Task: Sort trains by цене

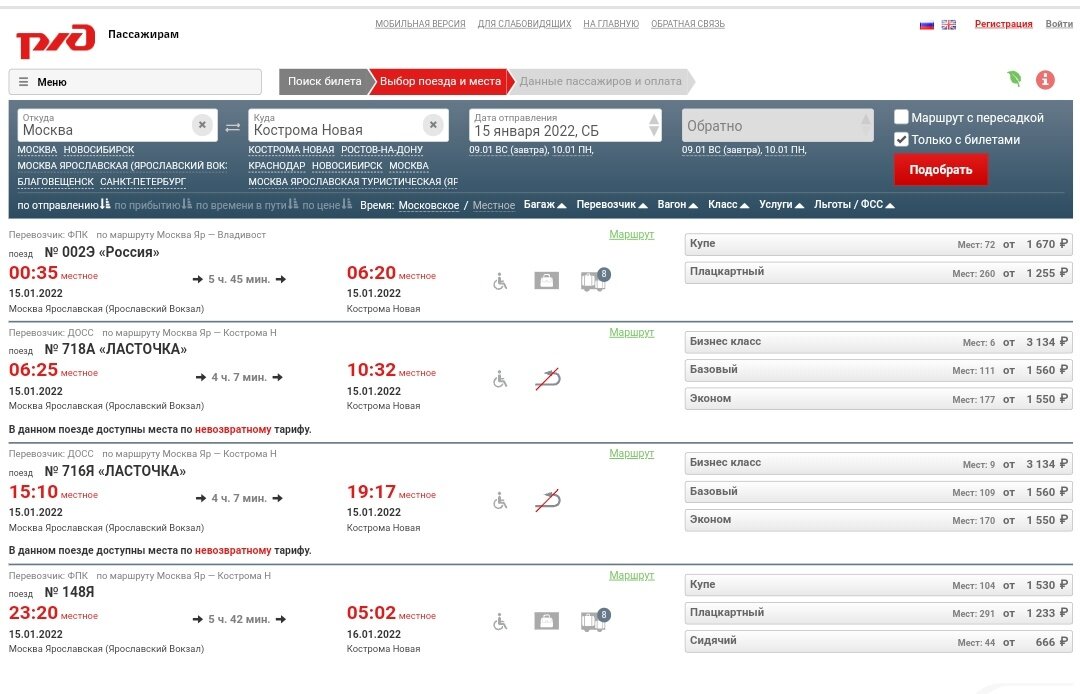Action: pos(326,205)
